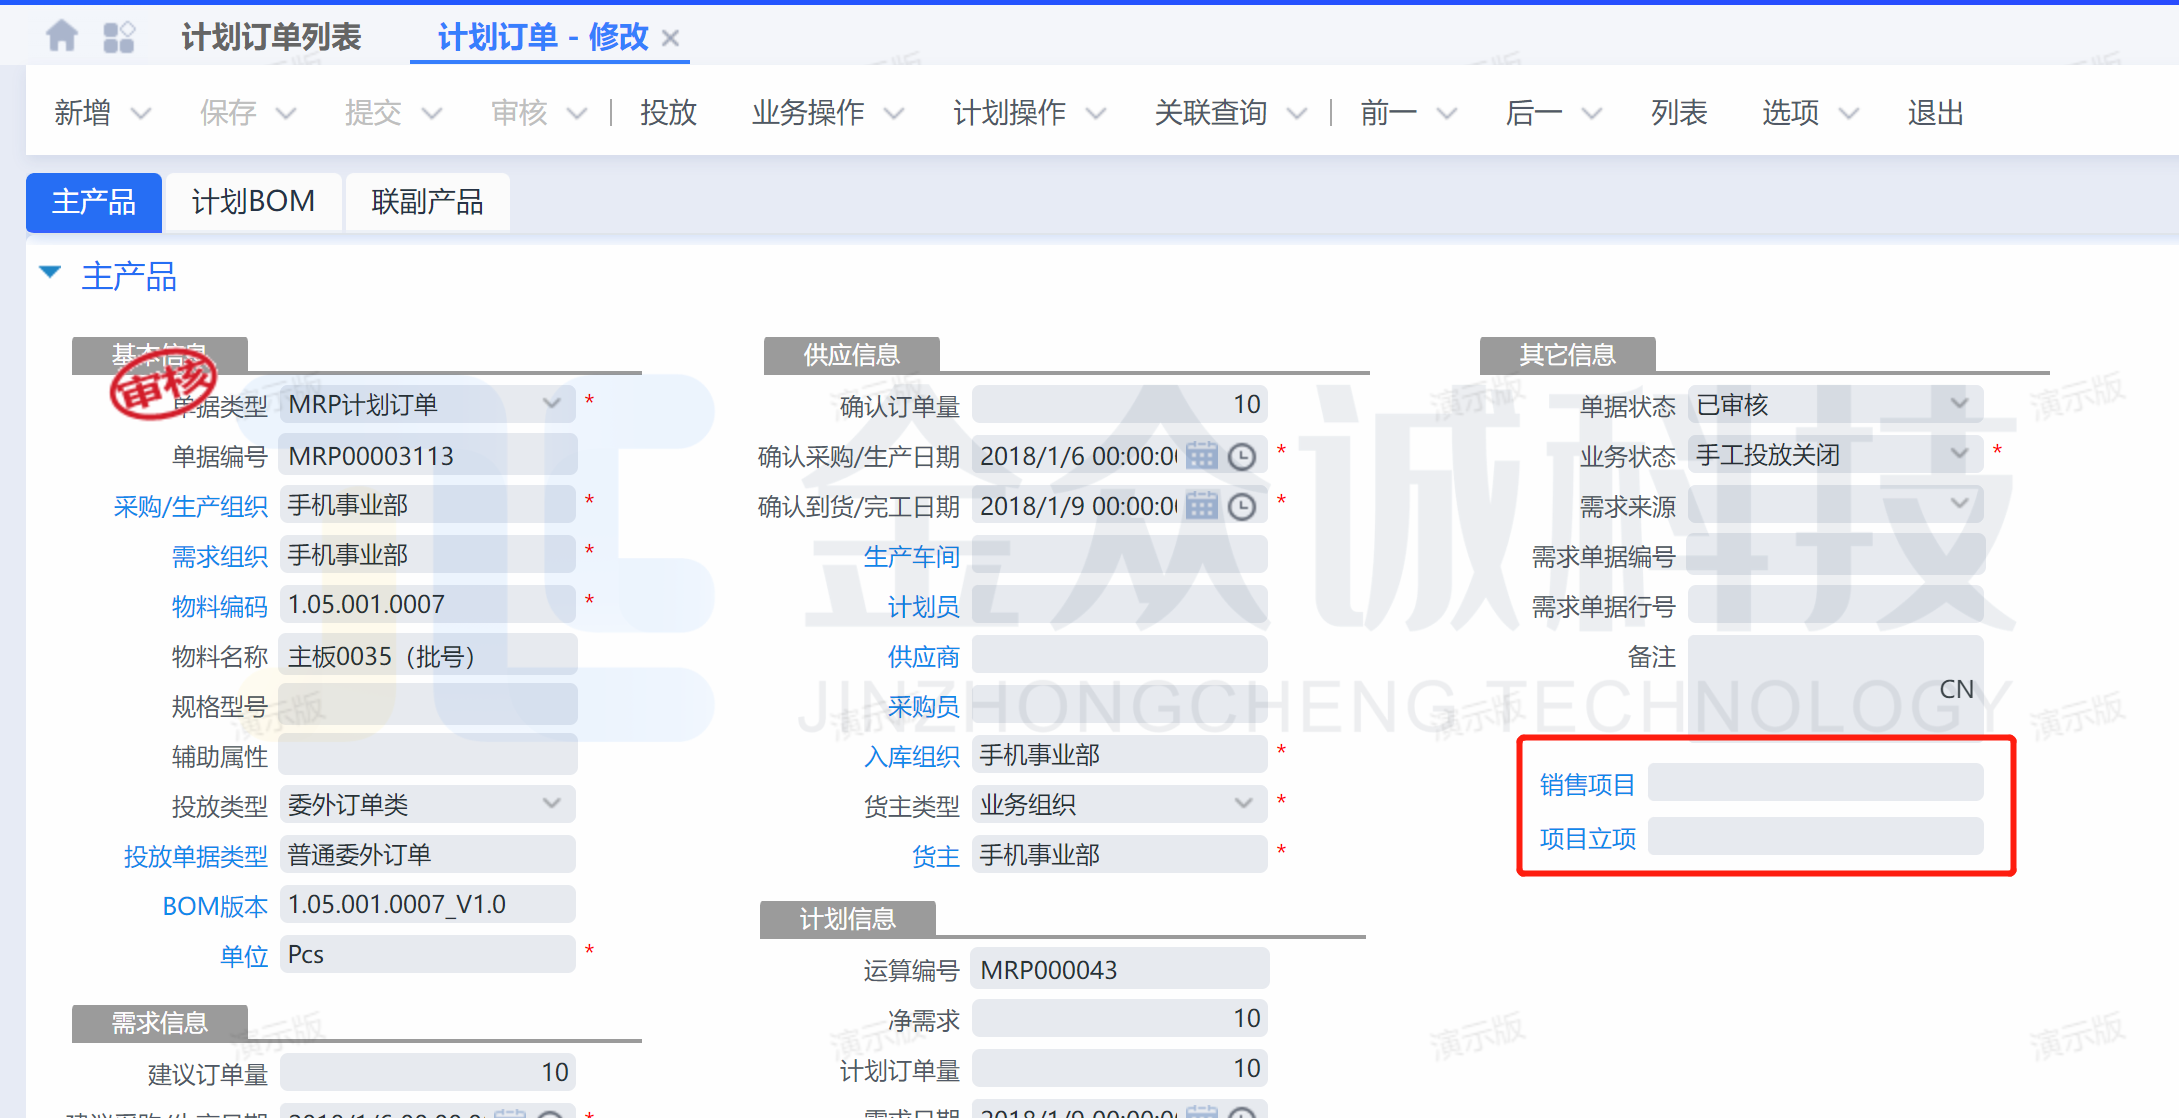This screenshot has height=1118, width=2179.
Task: Click the 投放 toolbar button
Action: [668, 113]
